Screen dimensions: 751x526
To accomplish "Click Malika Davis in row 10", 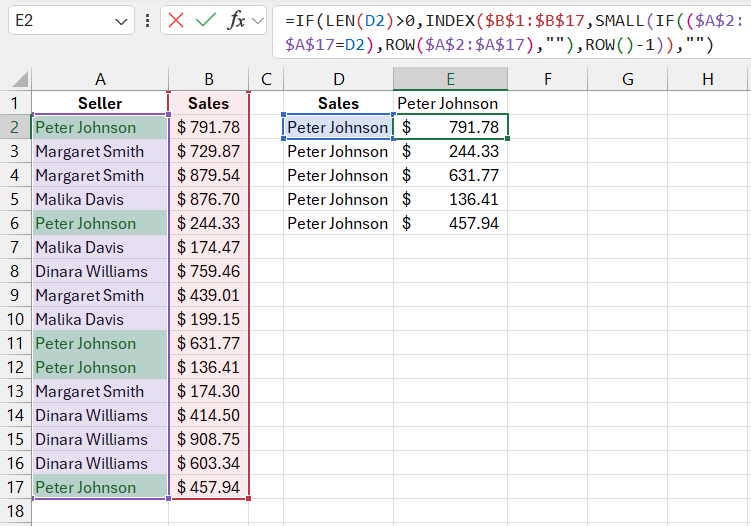I will 100,319.
